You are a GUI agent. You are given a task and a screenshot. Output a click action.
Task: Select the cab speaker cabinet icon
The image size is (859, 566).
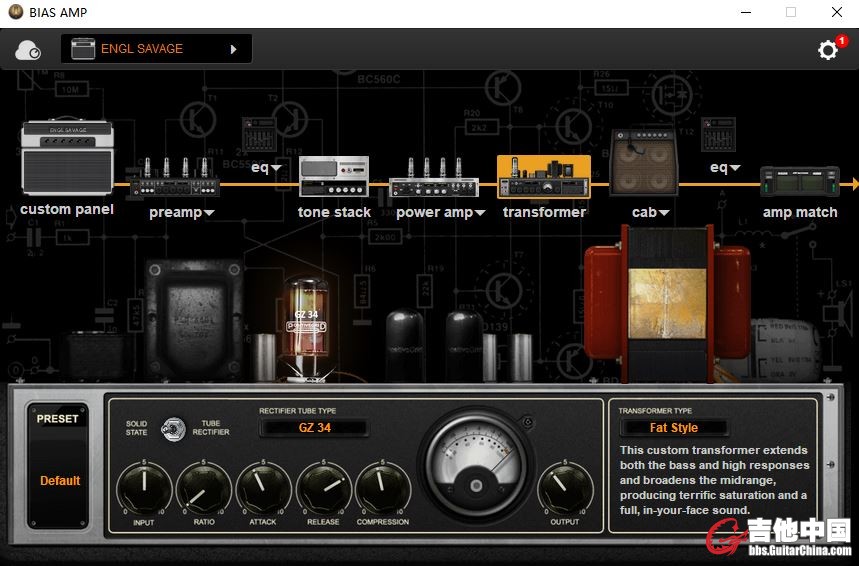[643, 162]
